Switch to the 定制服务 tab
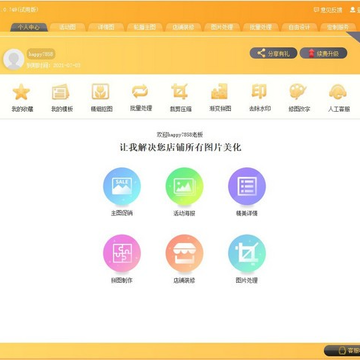This screenshot has width=360, height=360. tap(338, 27)
